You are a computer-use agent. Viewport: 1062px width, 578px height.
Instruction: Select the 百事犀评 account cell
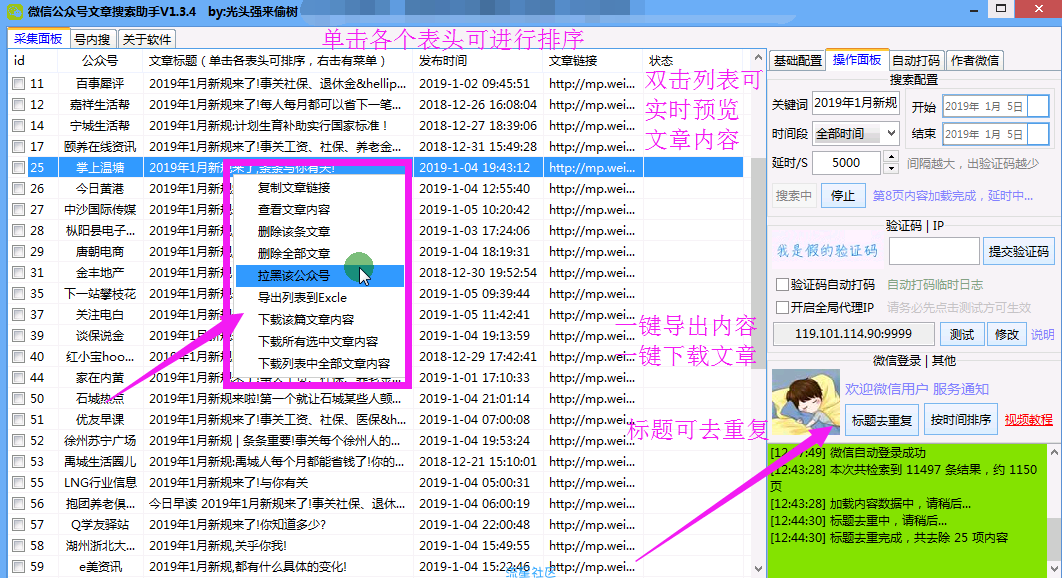[x=100, y=84]
